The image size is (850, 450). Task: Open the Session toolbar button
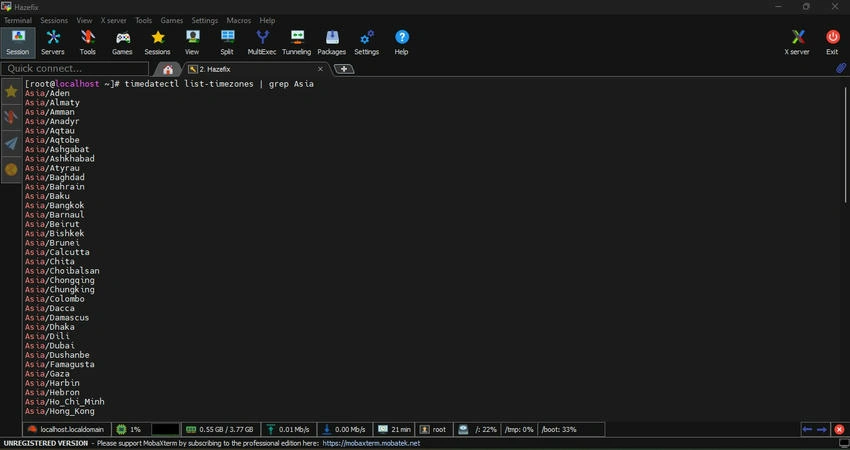tap(18, 42)
